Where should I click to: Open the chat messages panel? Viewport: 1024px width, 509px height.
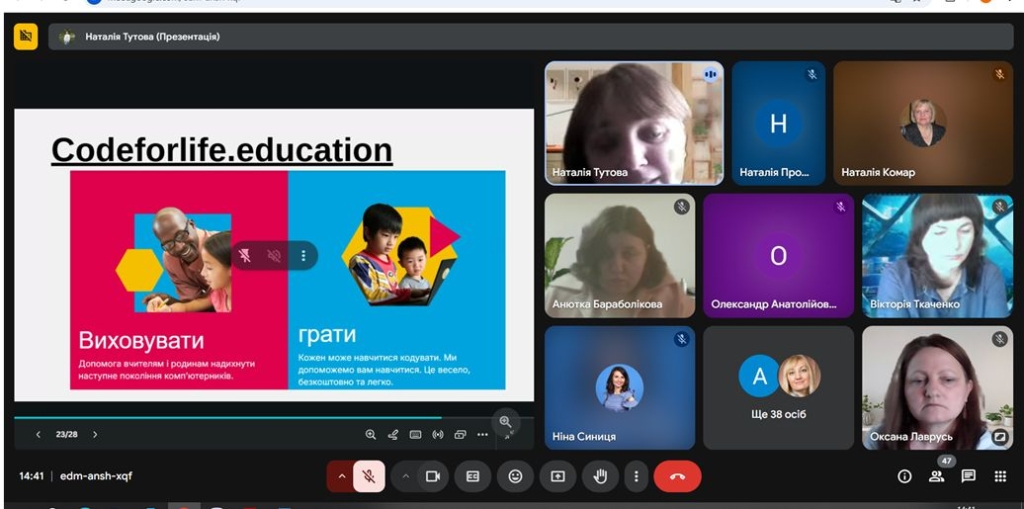pyautogui.click(x=968, y=476)
